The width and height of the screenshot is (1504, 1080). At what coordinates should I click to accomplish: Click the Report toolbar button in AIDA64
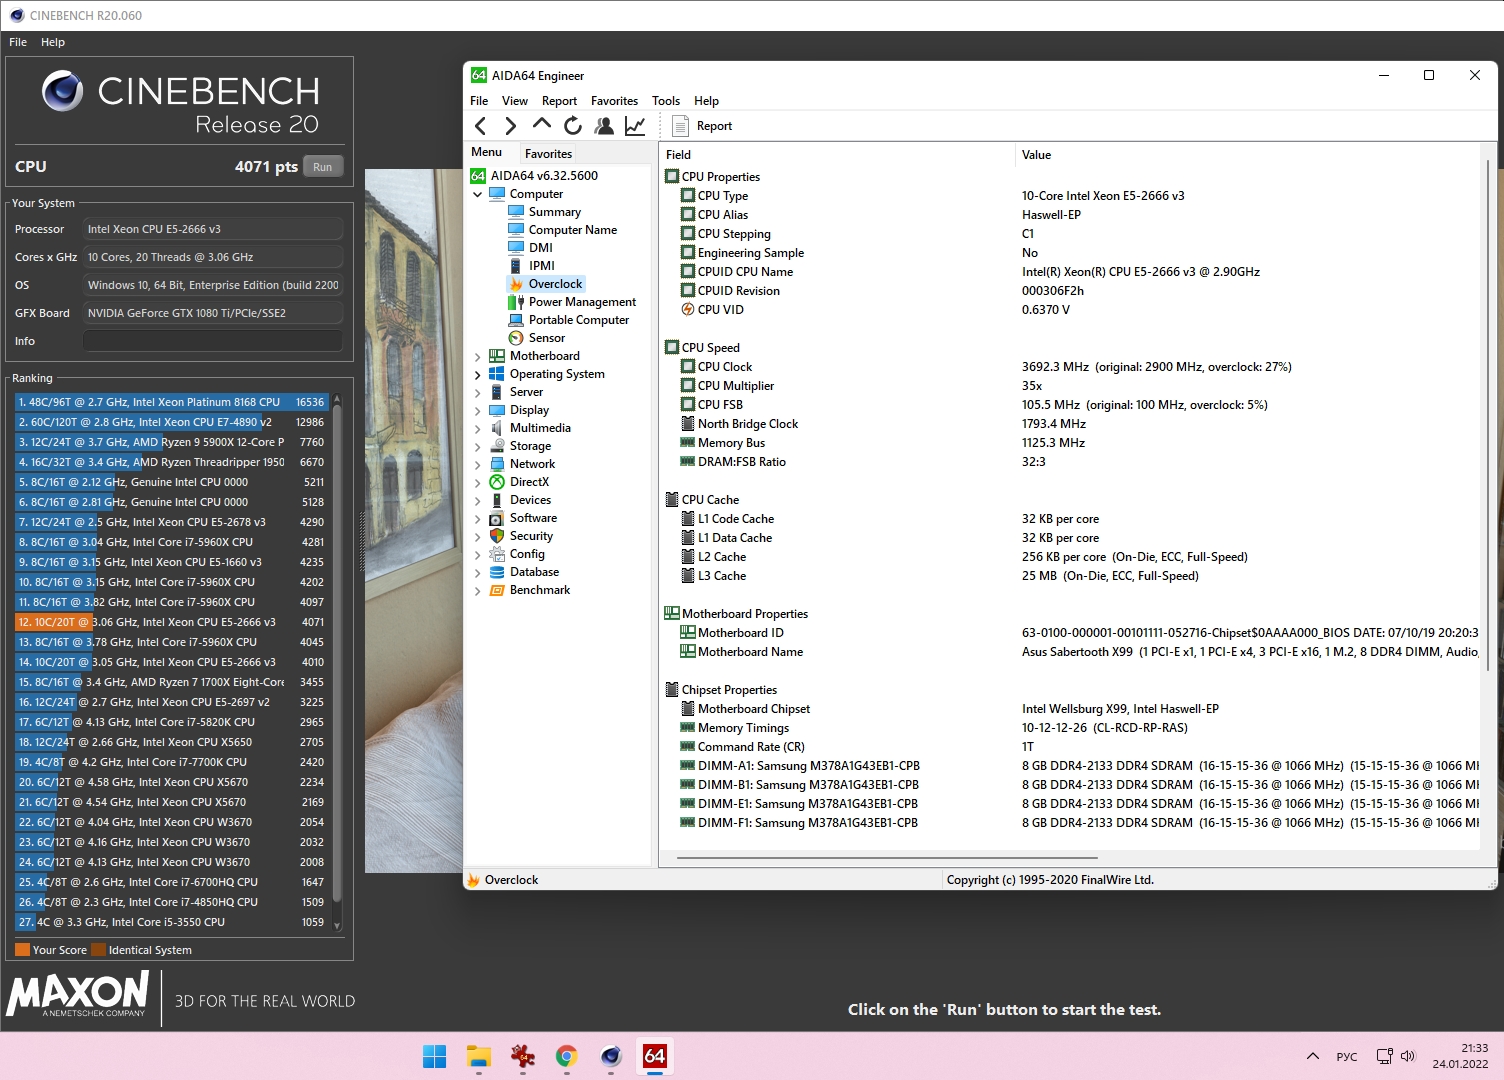click(x=702, y=126)
